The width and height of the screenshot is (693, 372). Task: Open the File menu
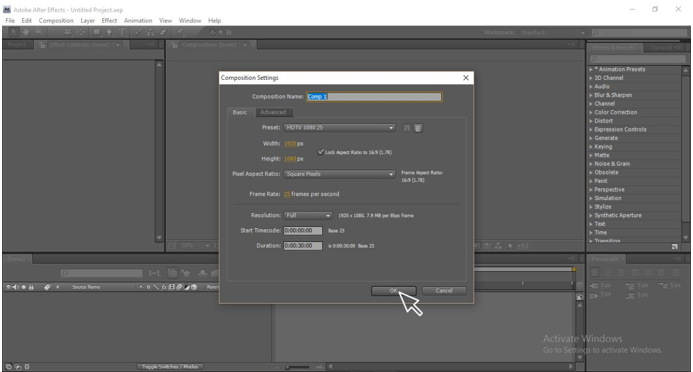pyautogui.click(x=10, y=20)
